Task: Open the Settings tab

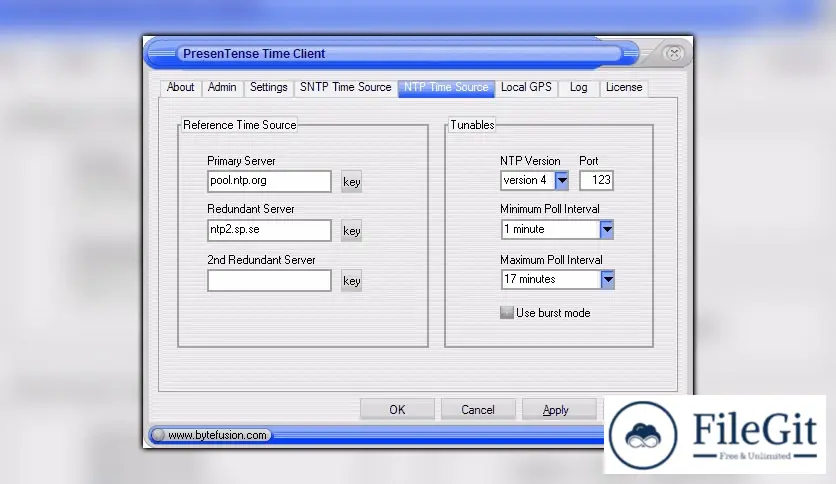Action: (268, 87)
